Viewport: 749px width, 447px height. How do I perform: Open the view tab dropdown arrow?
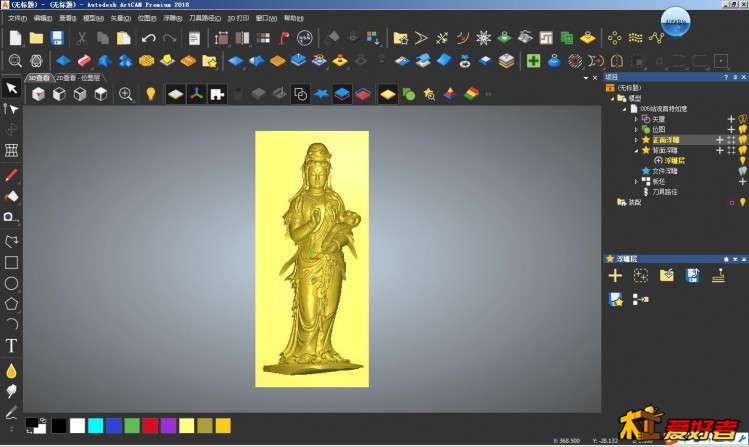click(x=586, y=78)
